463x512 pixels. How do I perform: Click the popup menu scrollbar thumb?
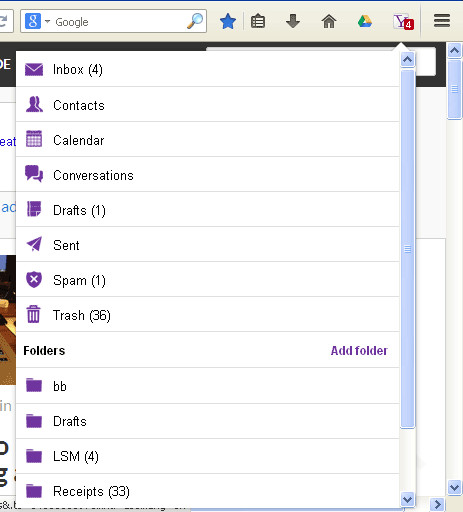click(x=407, y=249)
